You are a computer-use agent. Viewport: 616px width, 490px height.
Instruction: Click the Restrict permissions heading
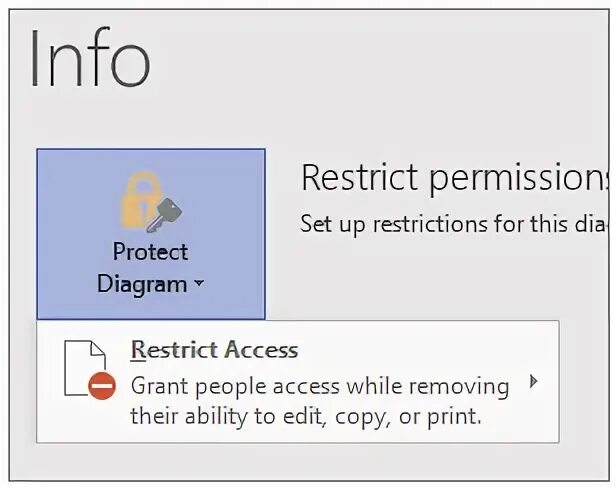[455, 178]
